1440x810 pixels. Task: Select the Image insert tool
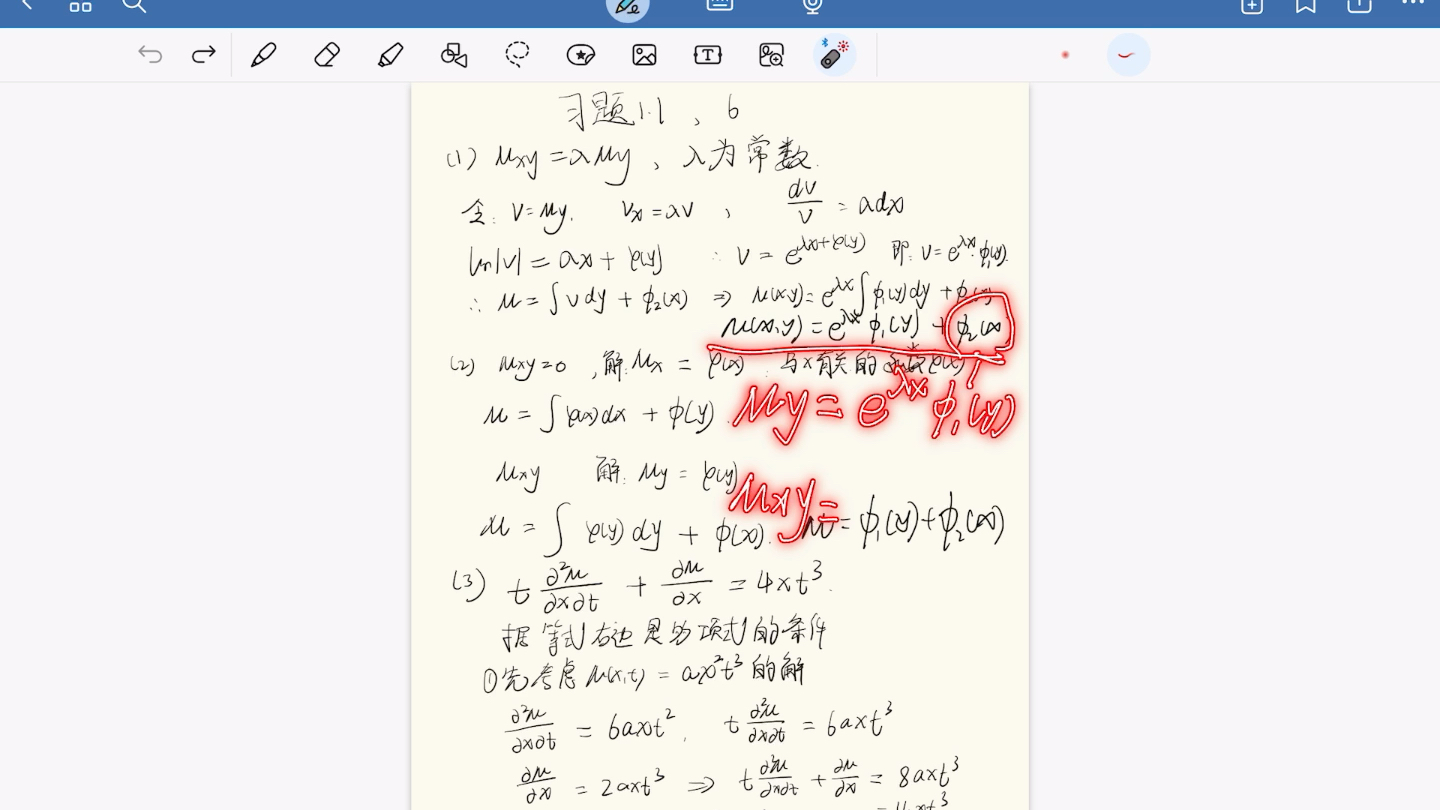pos(645,55)
